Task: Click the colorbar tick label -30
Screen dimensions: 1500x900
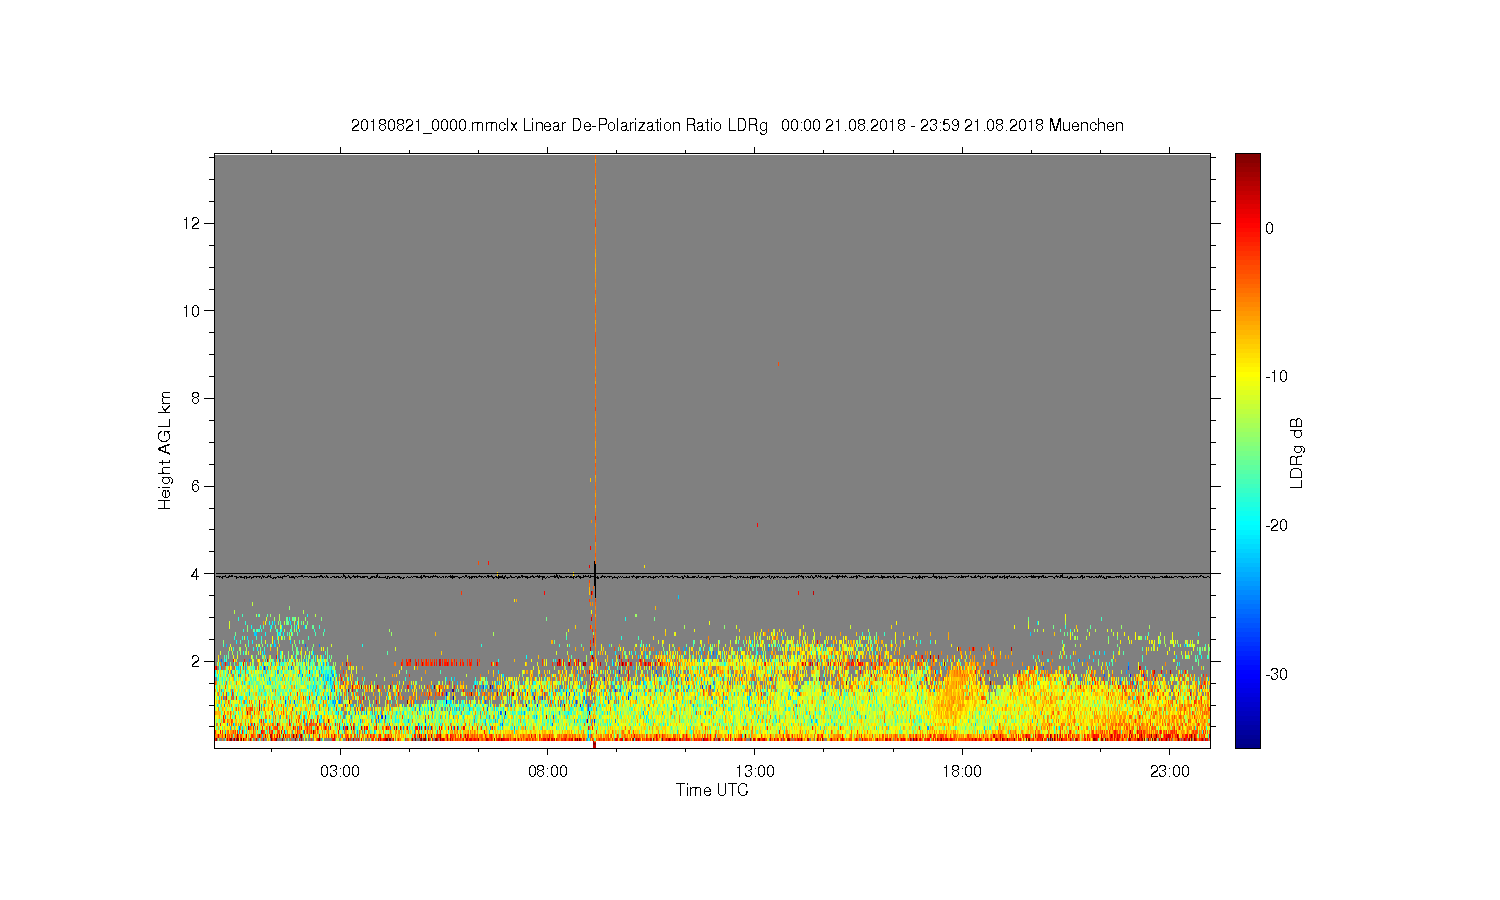Action: (1275, 674)
